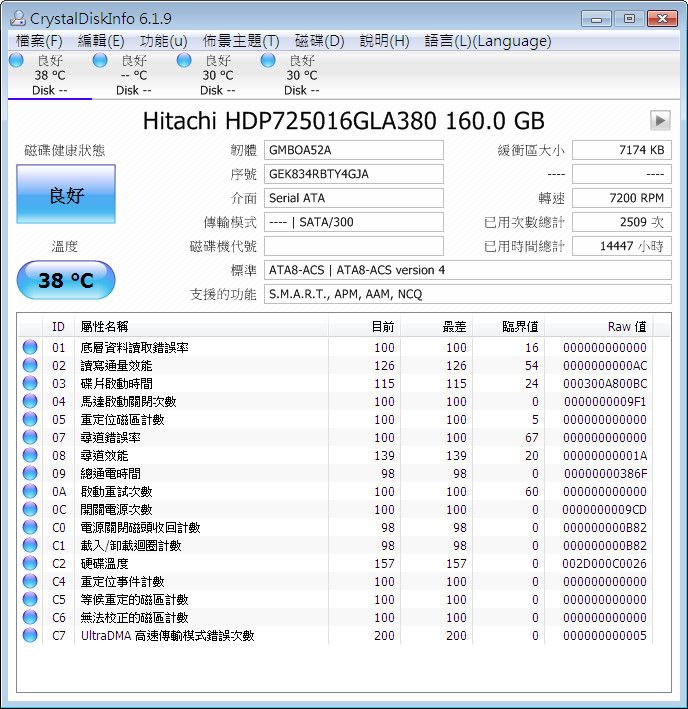Click the 屬性名稱 column header
Screen dimensions: 688x709
[201, 326]
